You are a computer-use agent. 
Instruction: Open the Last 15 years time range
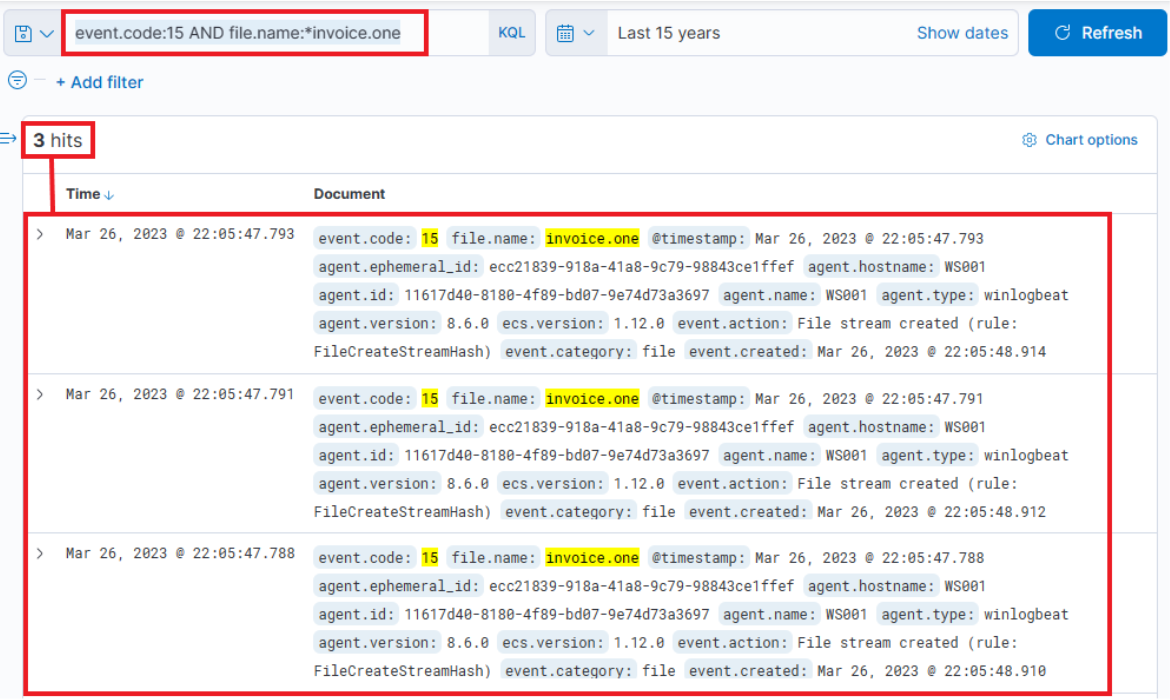click(668, 33)
